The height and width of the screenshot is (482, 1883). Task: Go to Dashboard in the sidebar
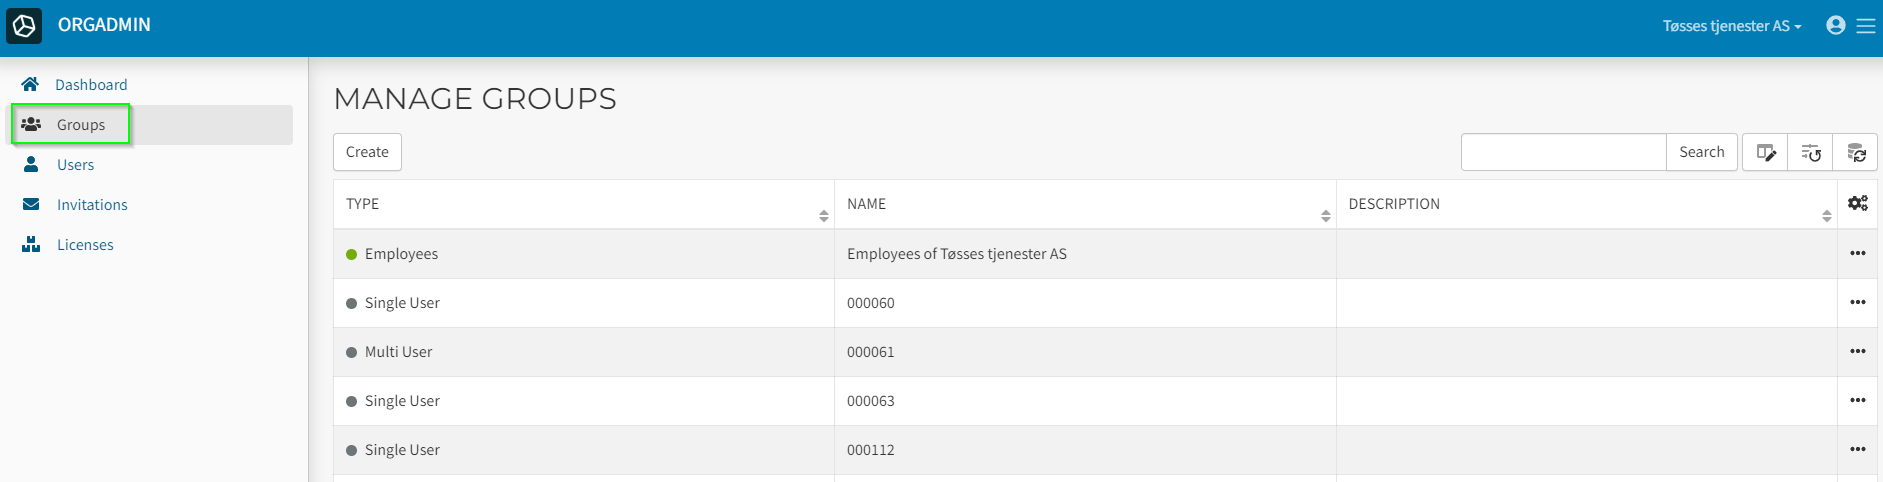tap(91, 85)
